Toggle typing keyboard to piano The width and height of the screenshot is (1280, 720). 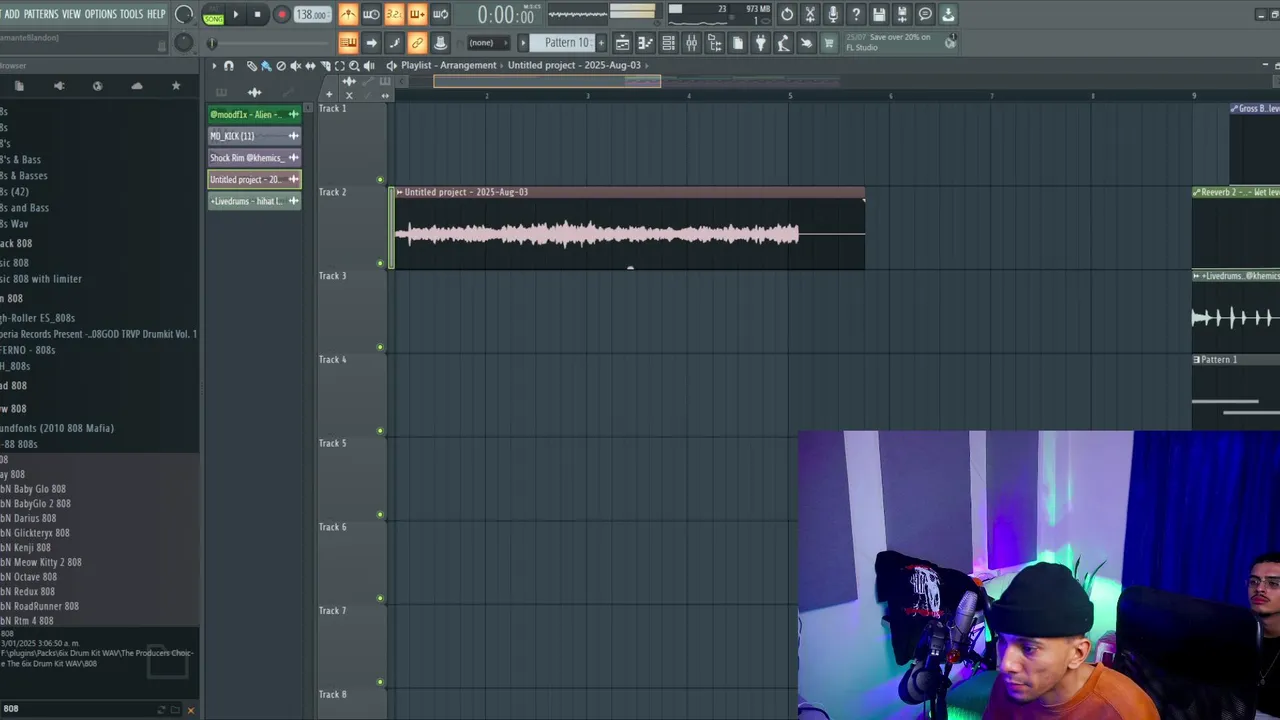click(x=348, y=43)
